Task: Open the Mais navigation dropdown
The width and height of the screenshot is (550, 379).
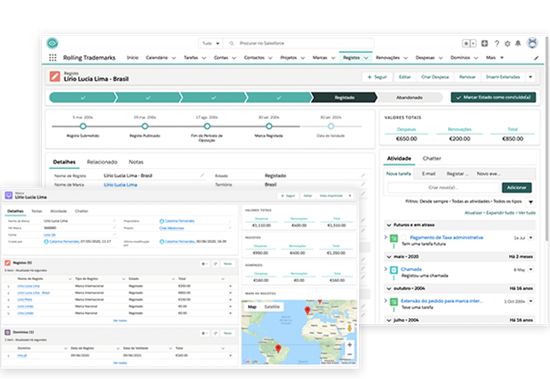Action: [x=495, y=58]
